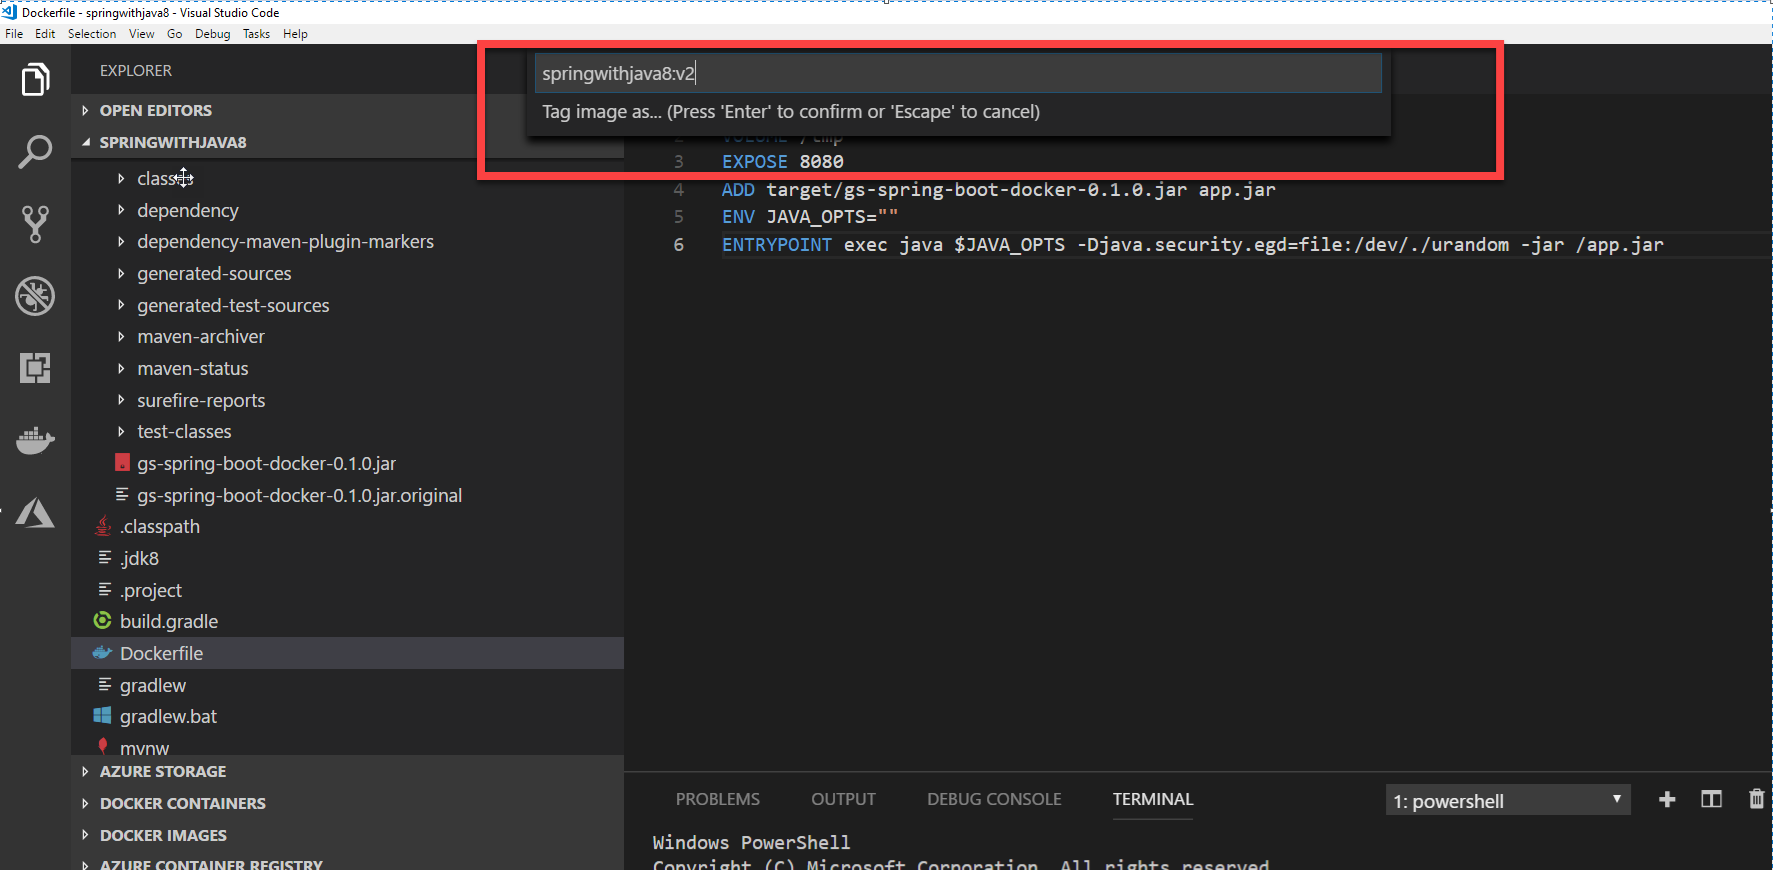Click the tag image input field
The height and width of the screenshot is (870, 1773).
point(958,73)
